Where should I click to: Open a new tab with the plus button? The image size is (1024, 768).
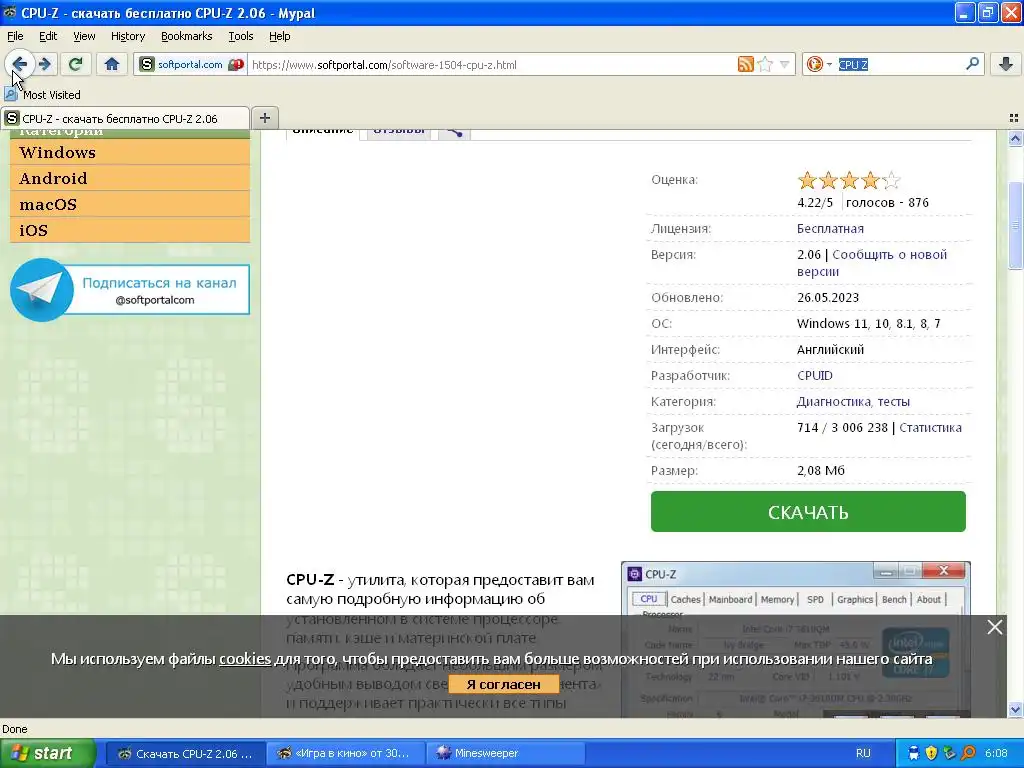(x=264, y=118)
